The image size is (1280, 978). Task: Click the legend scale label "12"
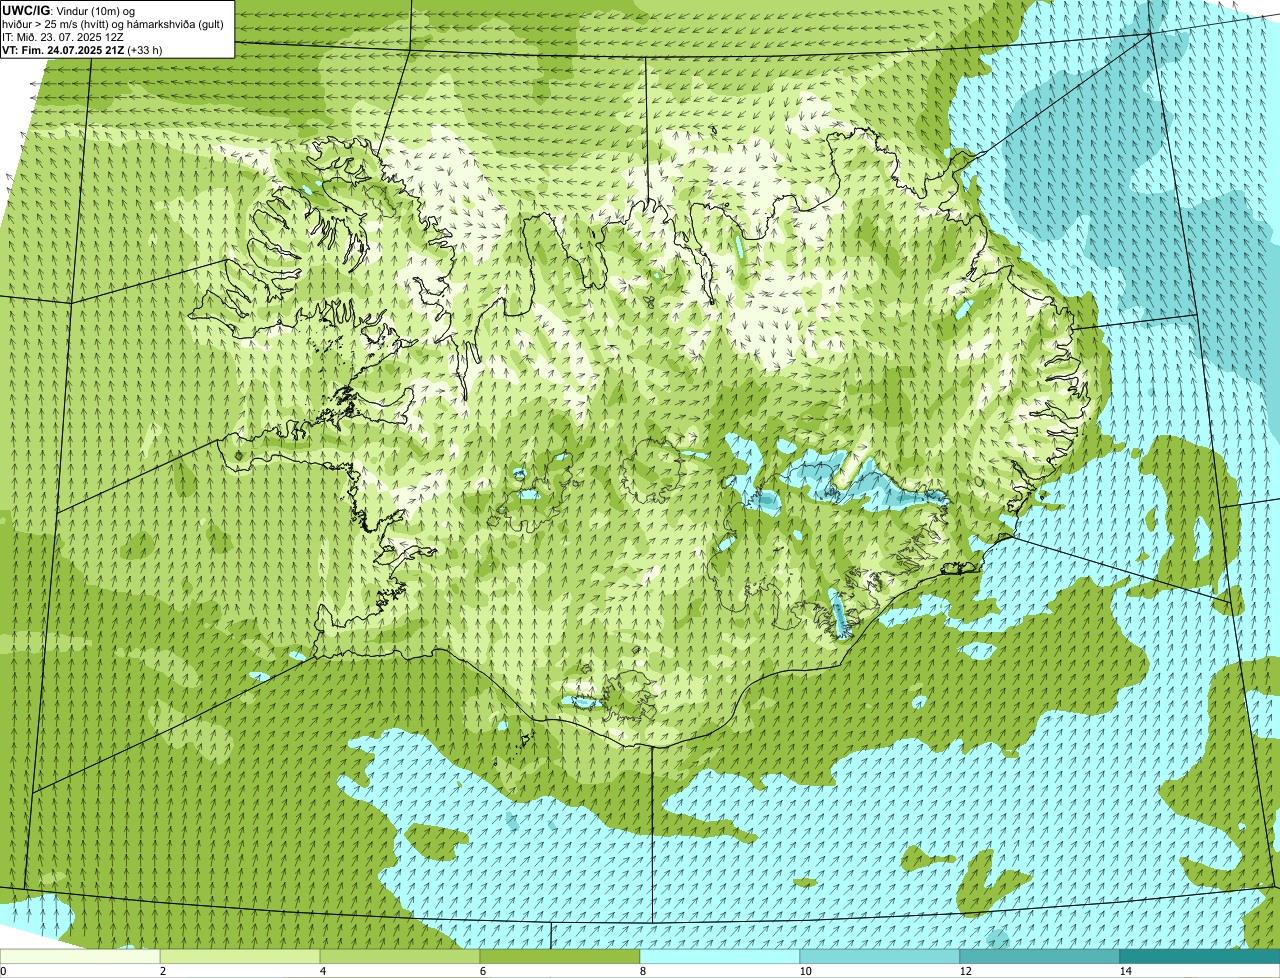click(x=965, y=971)
